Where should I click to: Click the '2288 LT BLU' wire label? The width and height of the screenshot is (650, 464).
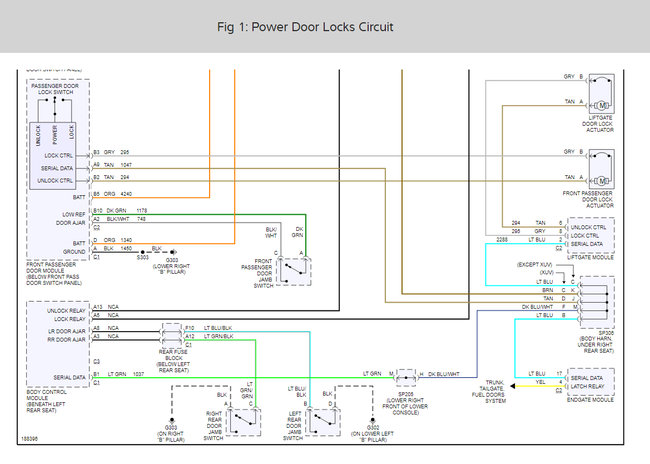(521, 240)
